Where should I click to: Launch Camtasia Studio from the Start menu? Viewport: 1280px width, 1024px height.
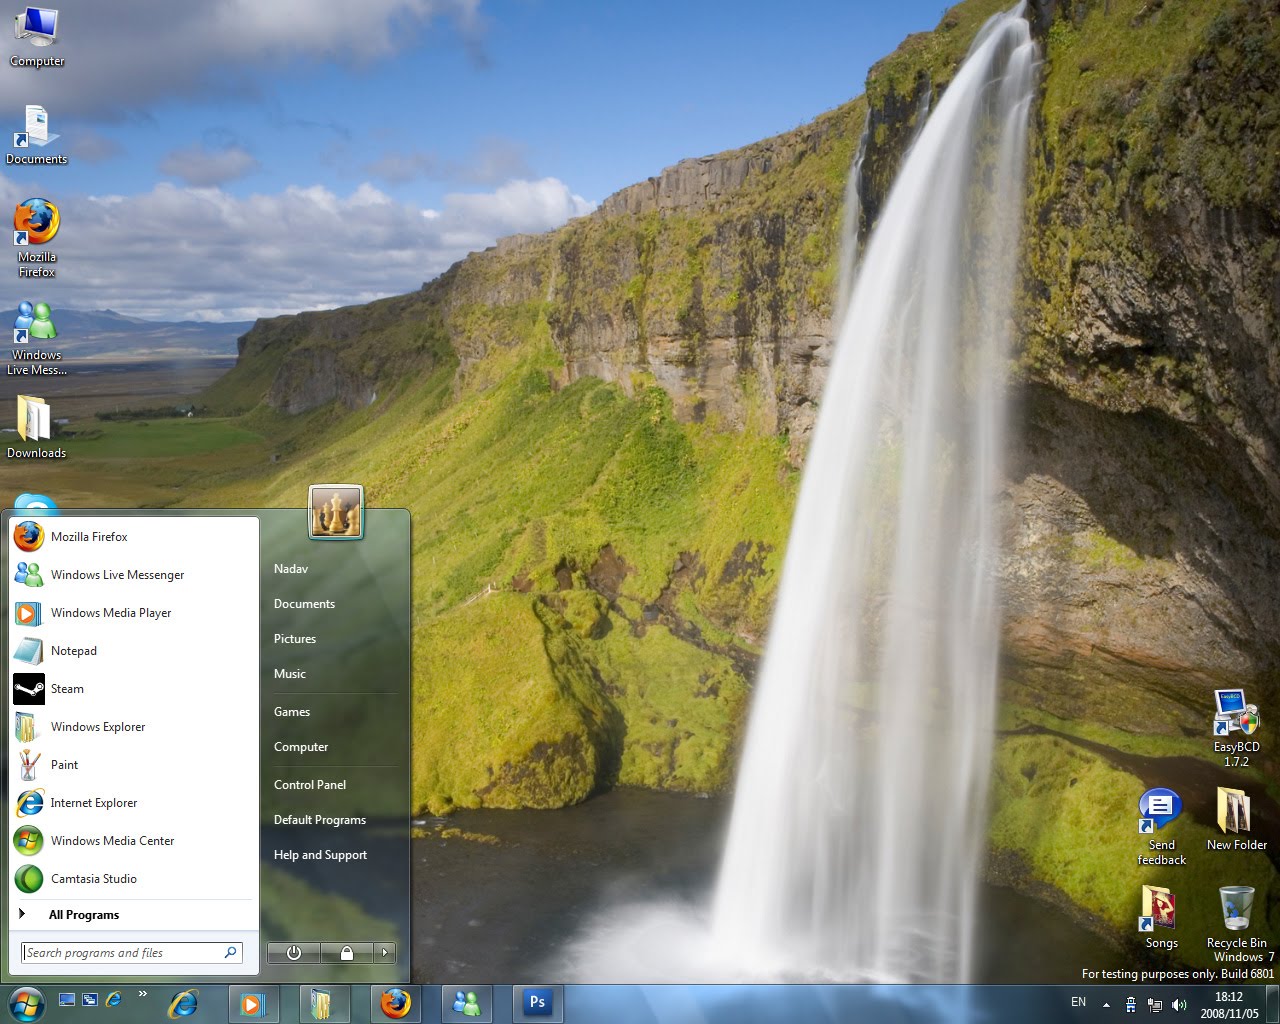tap(134, 879)
